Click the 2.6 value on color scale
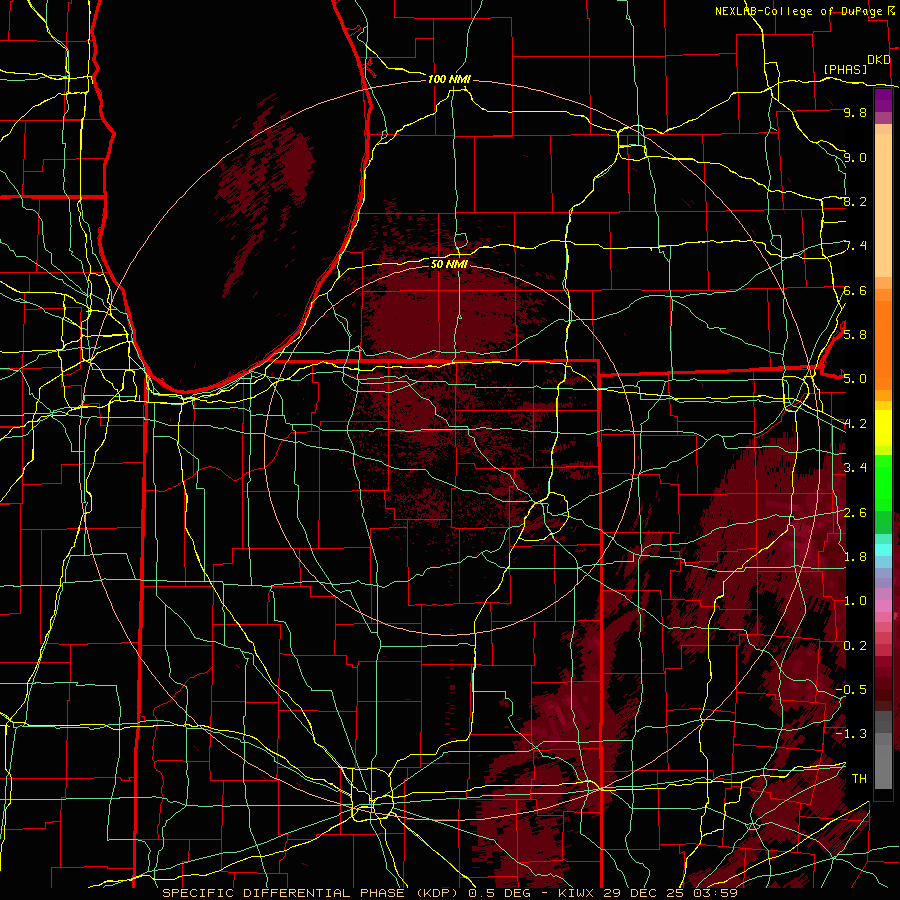This screenshot has width=900, height=900. pyautogui.click(x=855, y=513)
